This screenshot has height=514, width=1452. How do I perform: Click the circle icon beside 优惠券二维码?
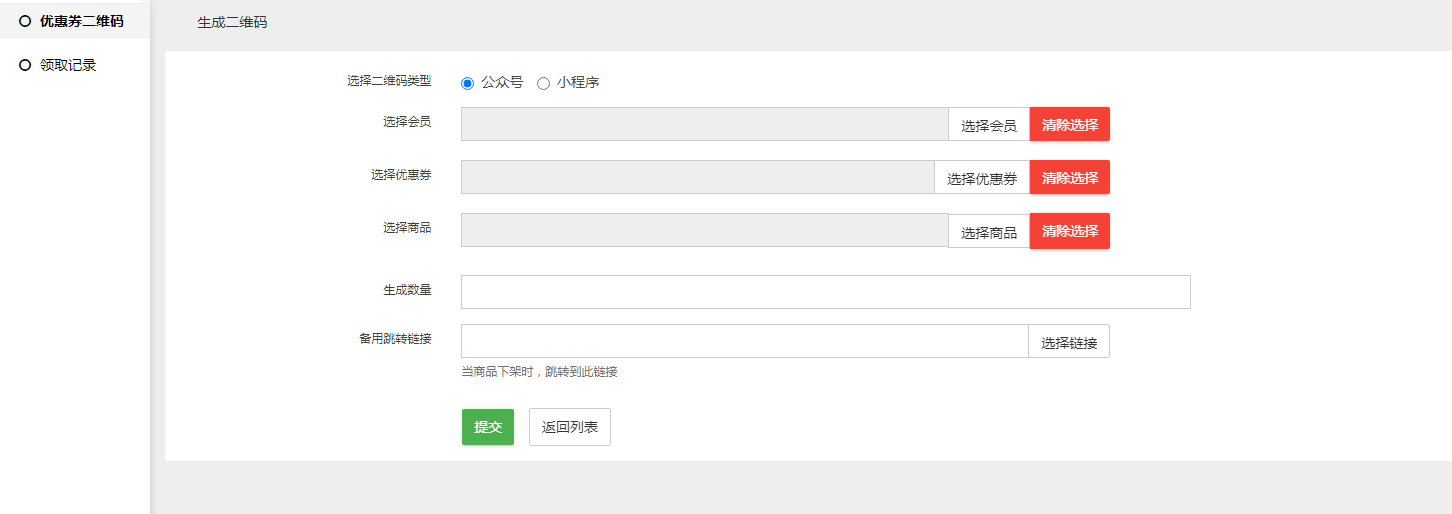(25, 21)
